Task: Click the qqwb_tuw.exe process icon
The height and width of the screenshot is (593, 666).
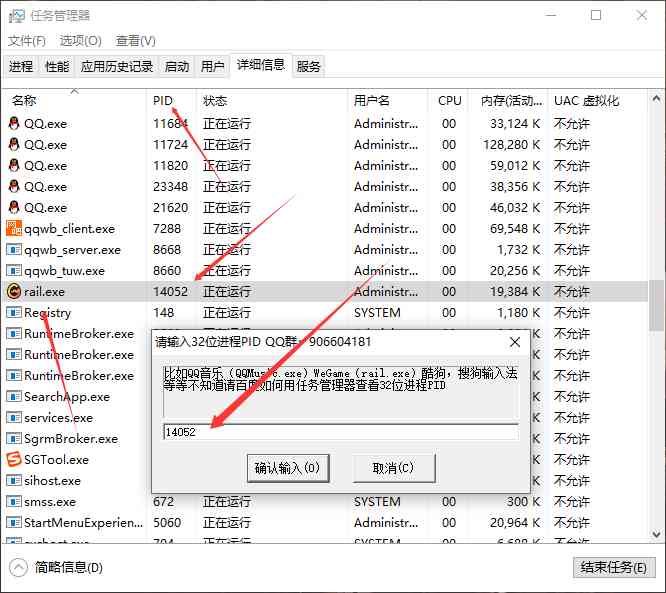Action: 14,271
